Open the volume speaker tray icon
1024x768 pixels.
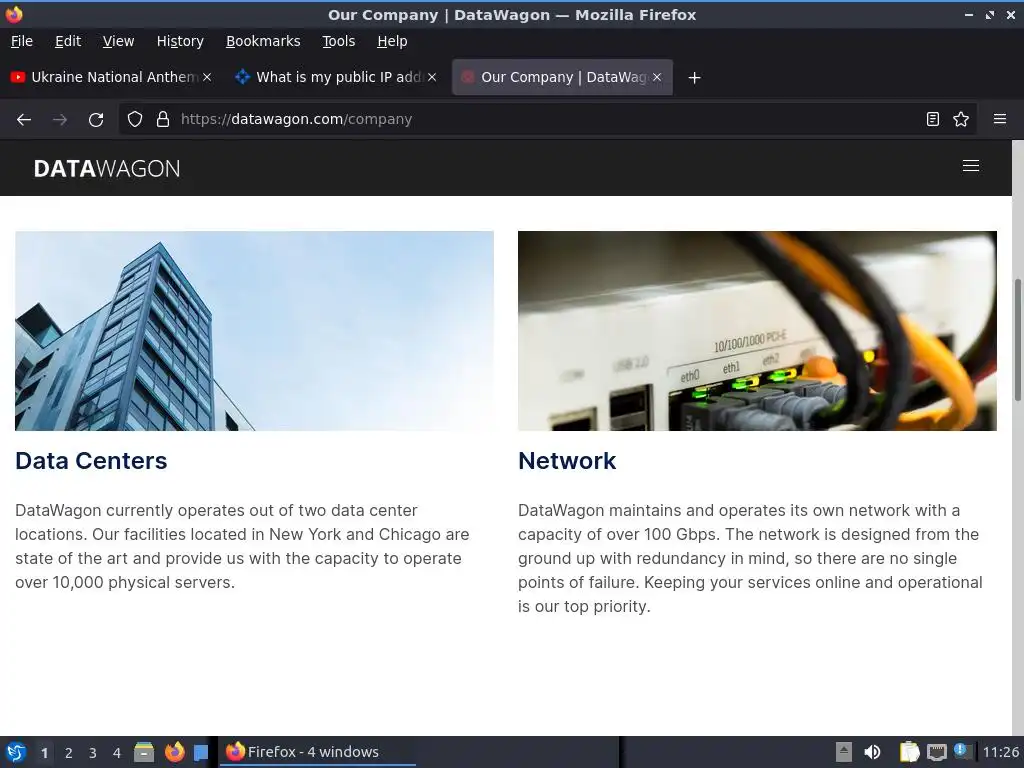pos(872,752)
